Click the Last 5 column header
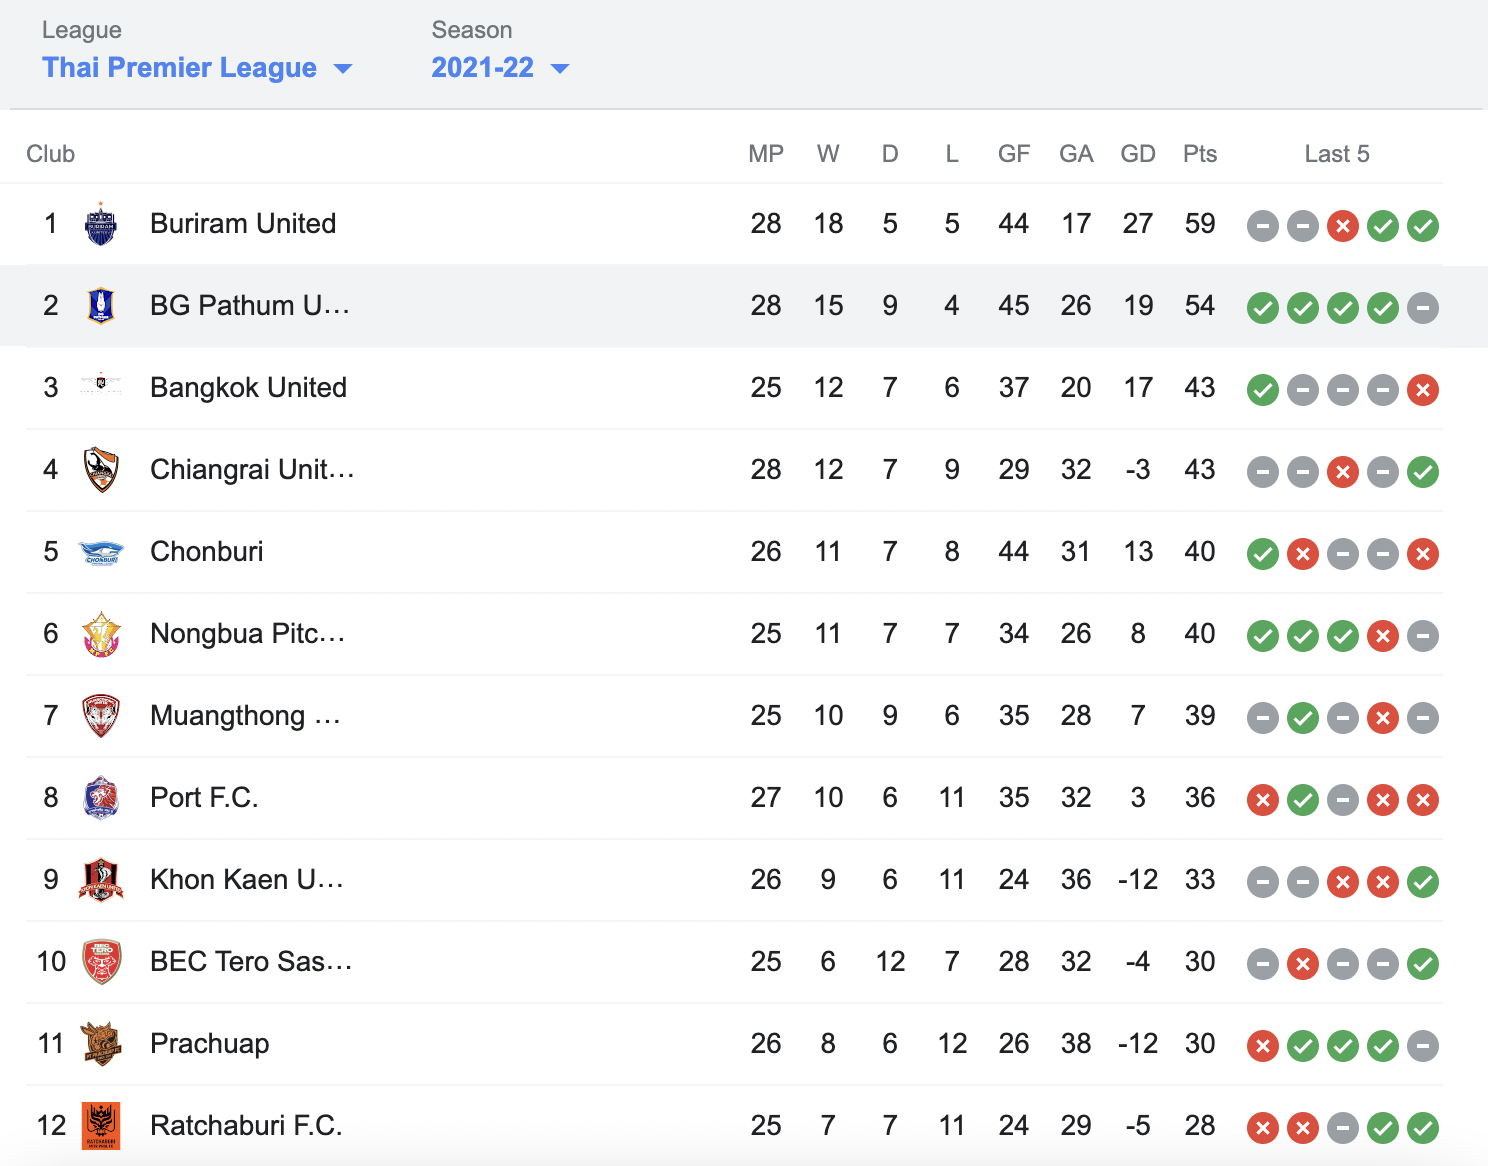 (1337, 154)
